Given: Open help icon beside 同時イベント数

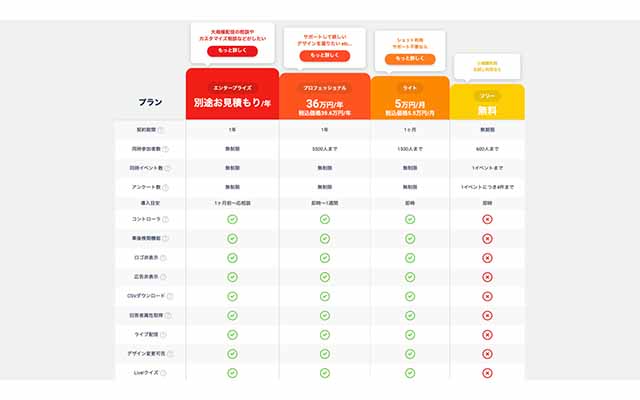Looking at the screenshot, I should (167, 168).
